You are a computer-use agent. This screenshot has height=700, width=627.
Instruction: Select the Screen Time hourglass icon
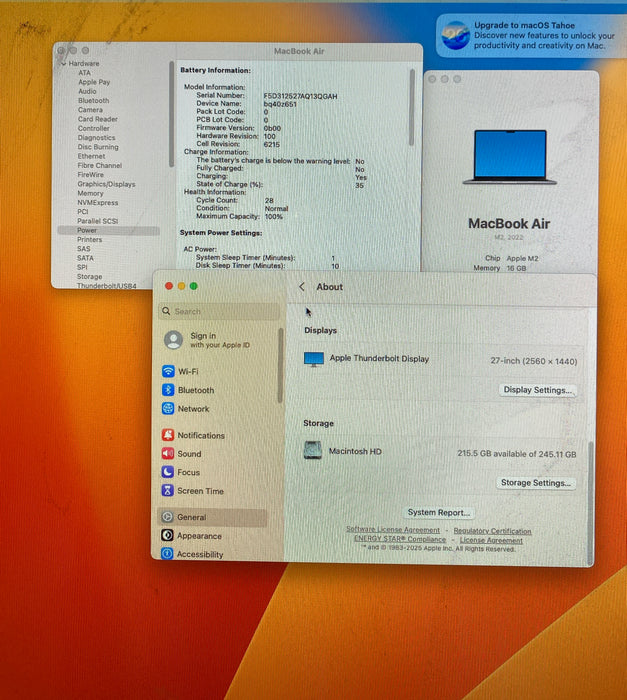167,491
